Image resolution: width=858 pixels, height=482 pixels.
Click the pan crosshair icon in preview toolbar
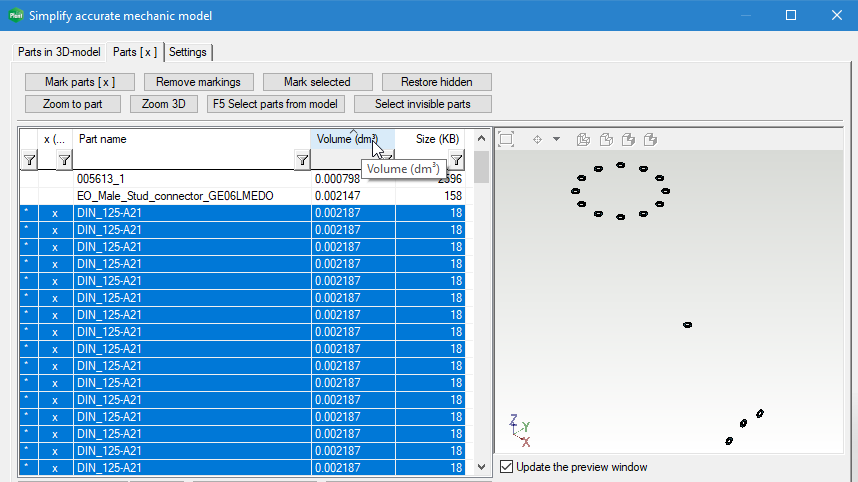coord(537,139)
